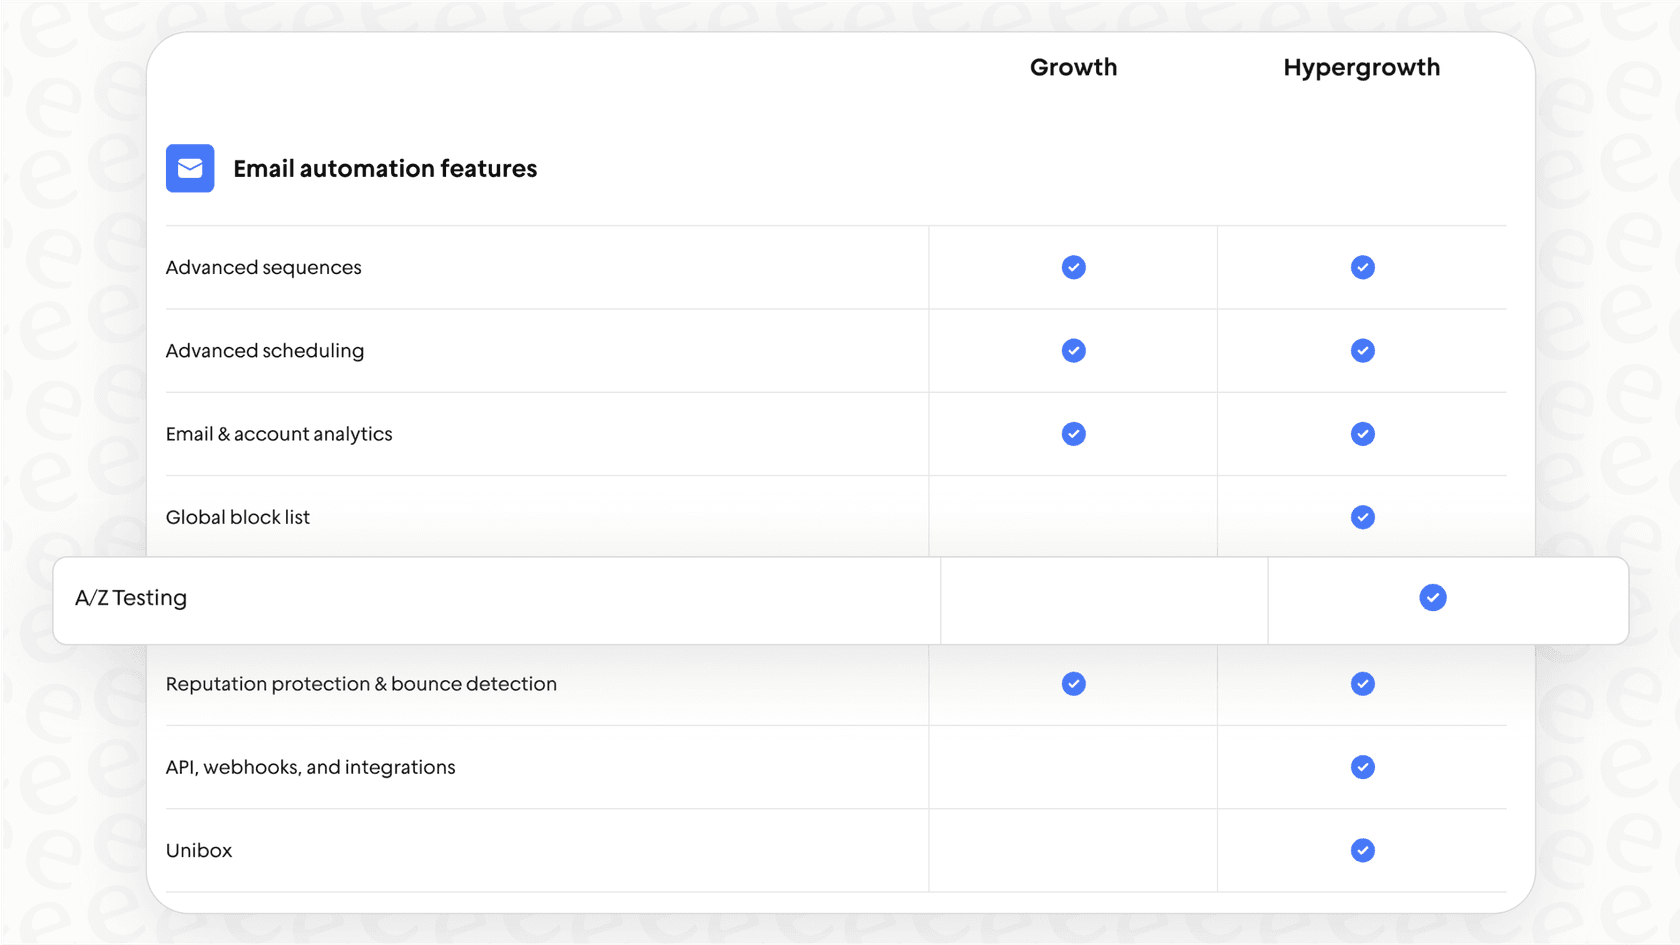
Task: Click Growth checkmark for Reputation protection row
Action: pos(1073,684)
